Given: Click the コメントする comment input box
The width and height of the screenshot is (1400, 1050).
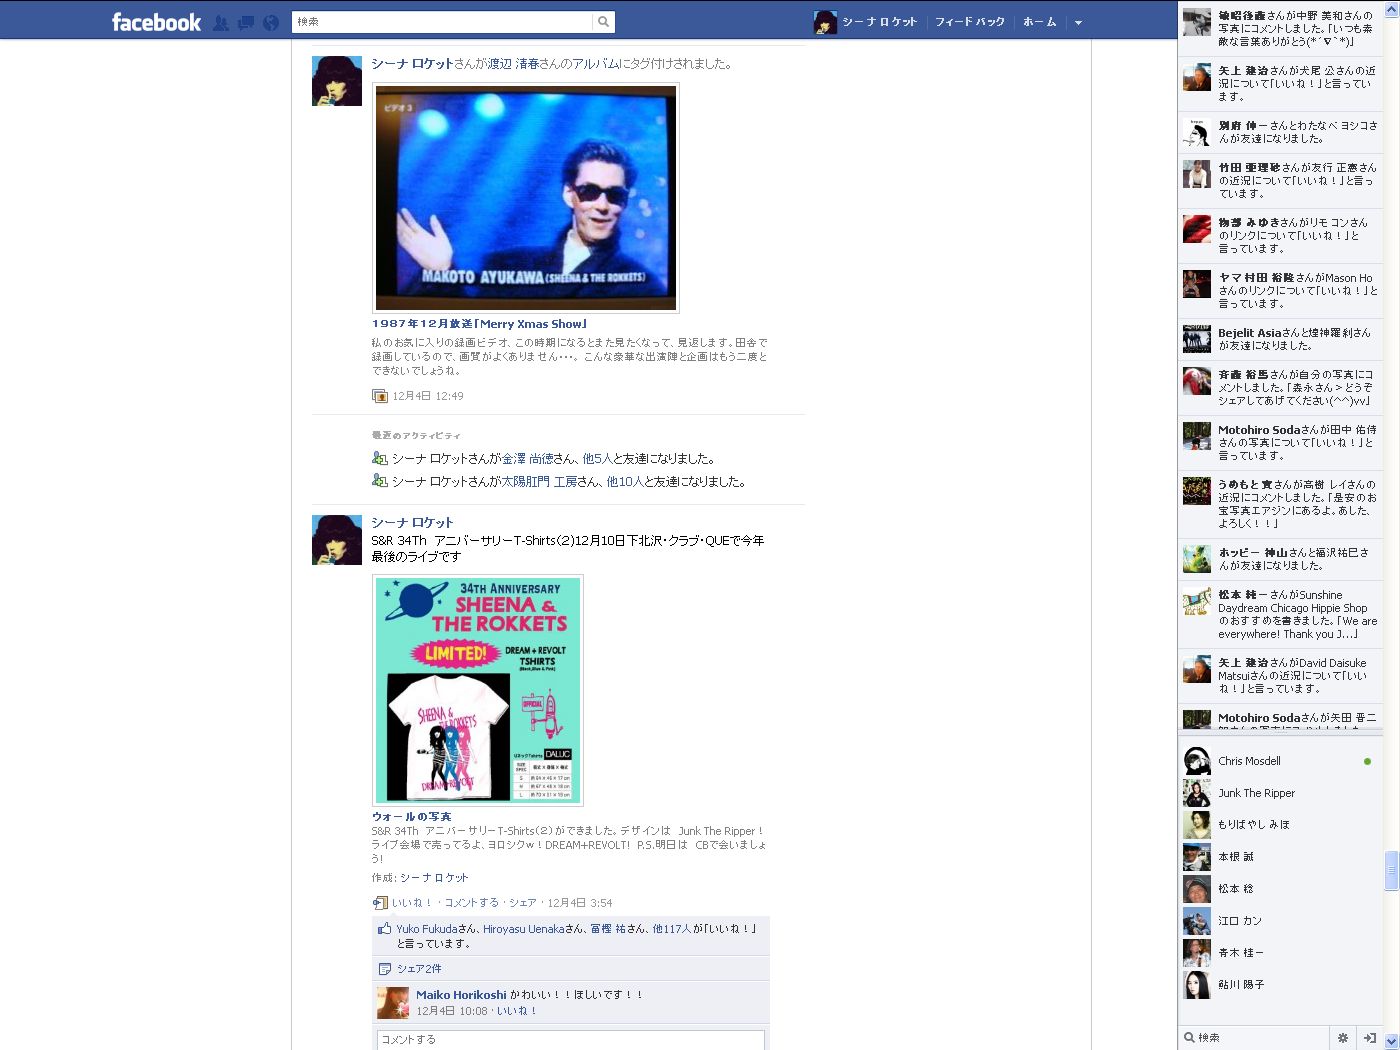Looking at the screenshot, I should 570,1040.
